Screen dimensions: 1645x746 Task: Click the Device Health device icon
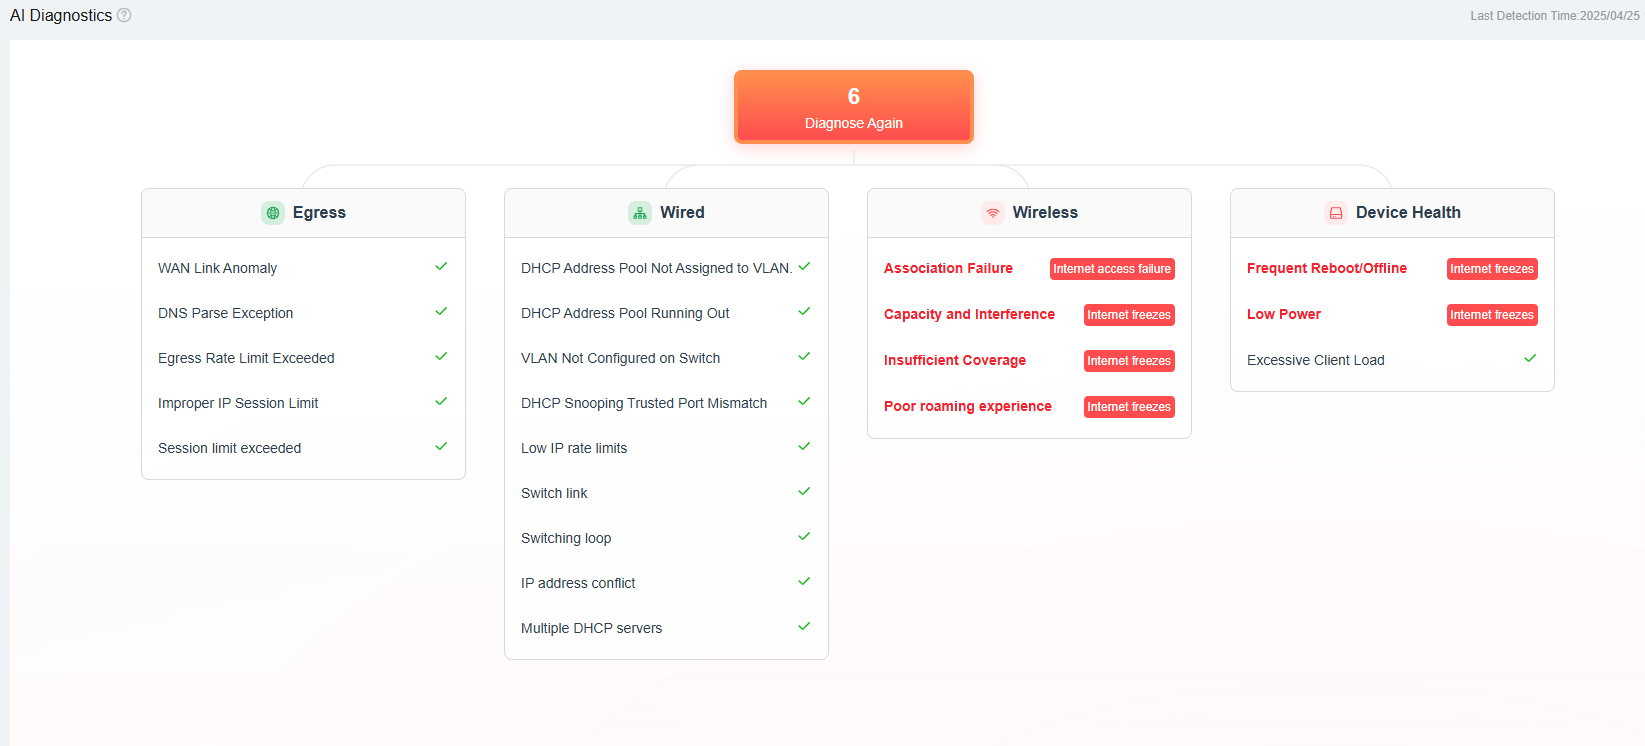coord(1336,213)
